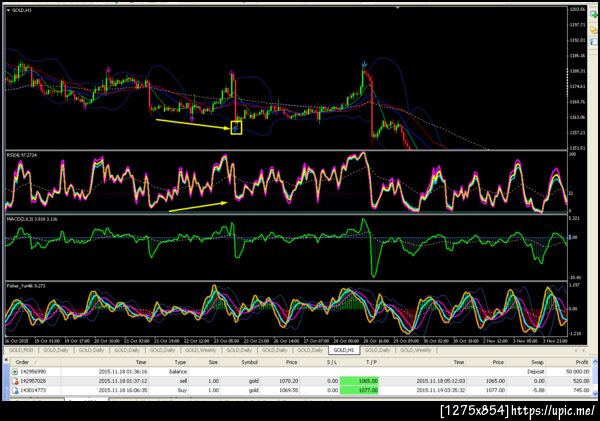Open the GOLD,Weekly tab between Daily tabs
Screen dimensions: 600x421
[201, 350]
